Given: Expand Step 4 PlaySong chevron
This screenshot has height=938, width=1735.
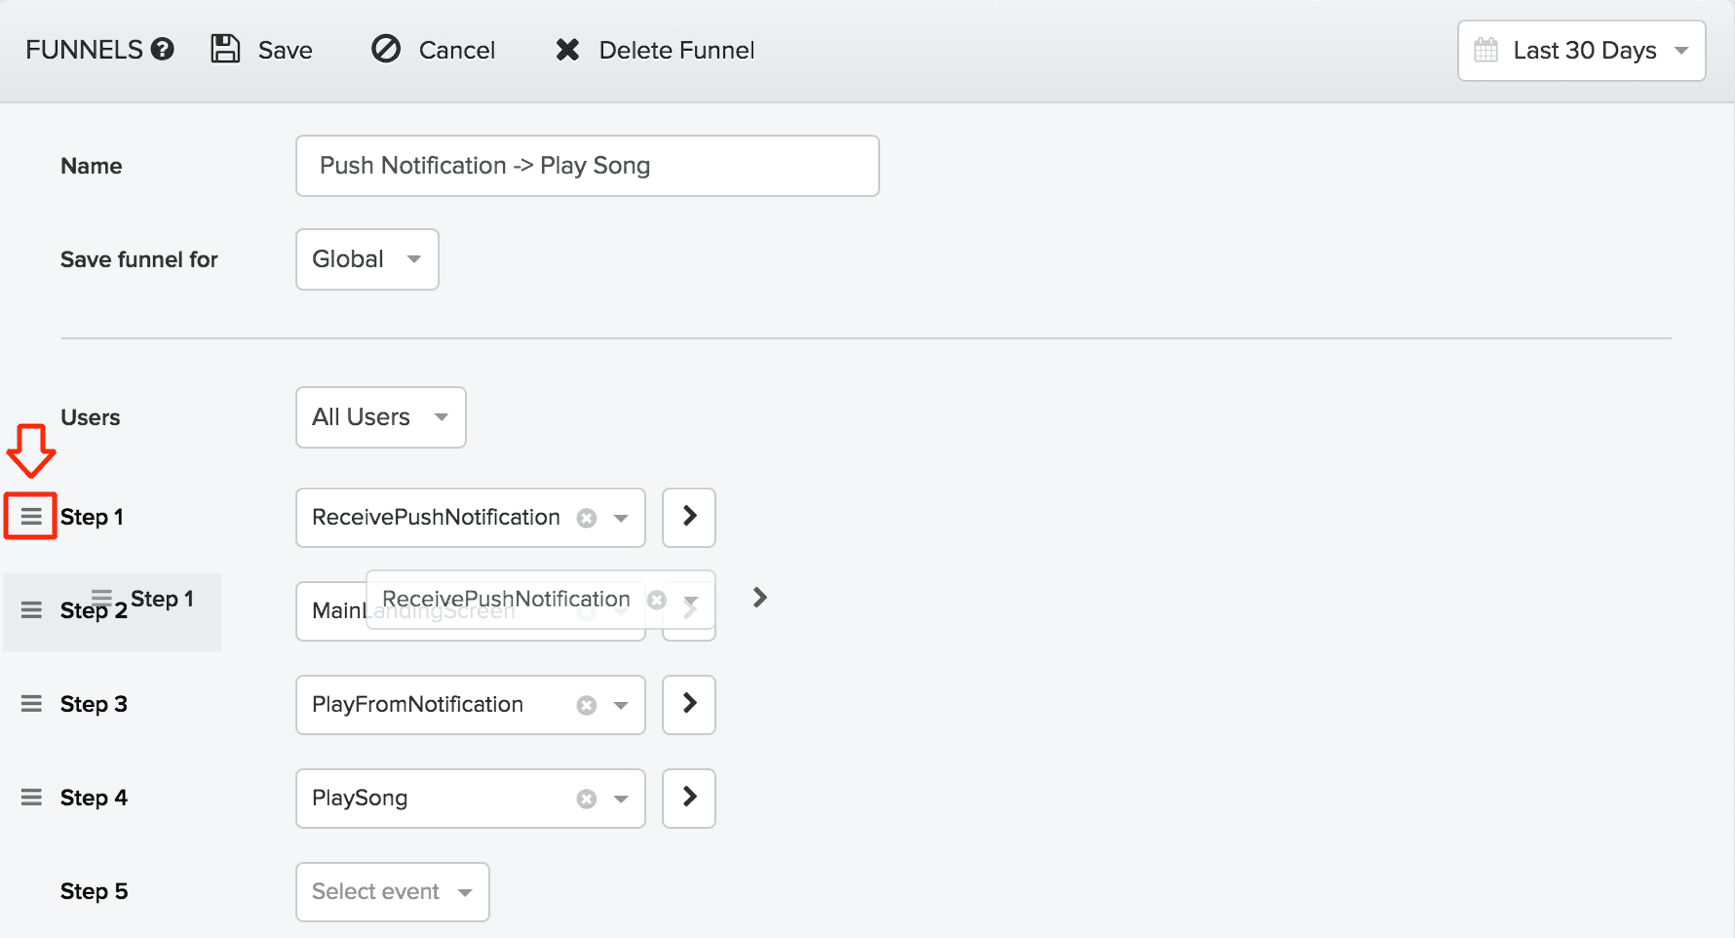Looking at the screenshot, I should coord(688,798).
